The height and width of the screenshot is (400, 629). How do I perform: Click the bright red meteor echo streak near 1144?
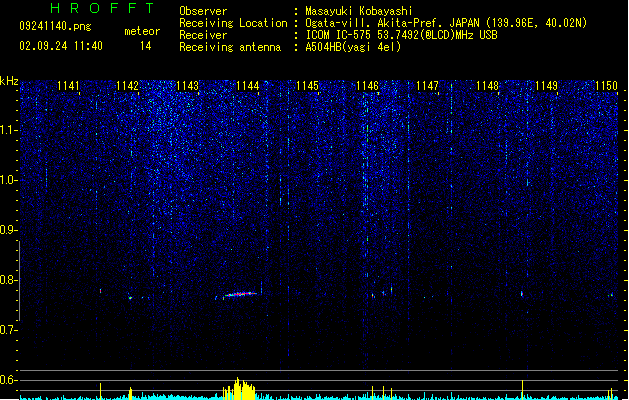[240, 294]
